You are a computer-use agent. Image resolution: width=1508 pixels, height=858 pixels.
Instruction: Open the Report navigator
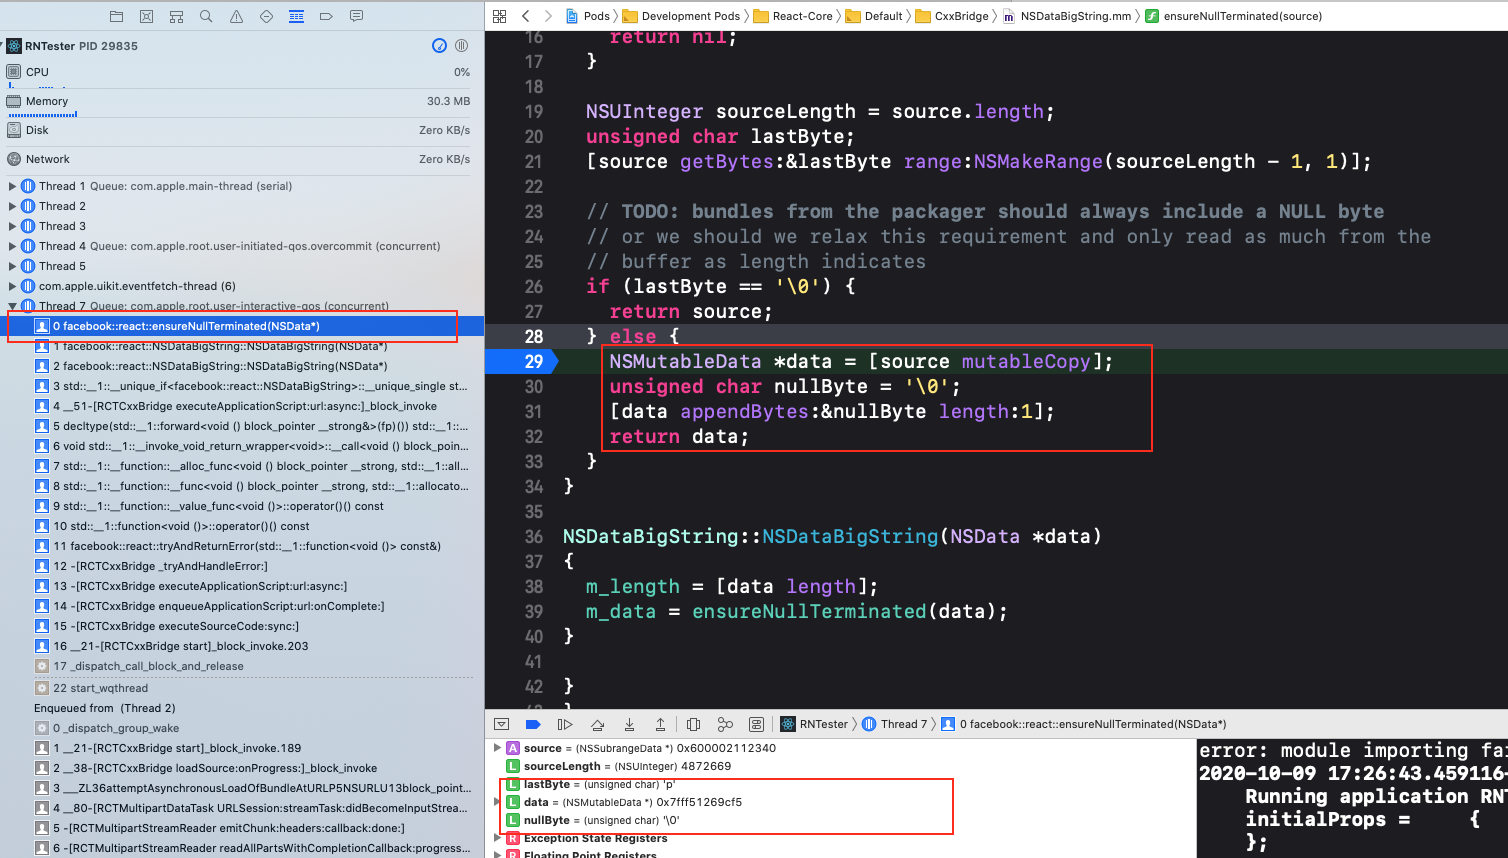357,16
